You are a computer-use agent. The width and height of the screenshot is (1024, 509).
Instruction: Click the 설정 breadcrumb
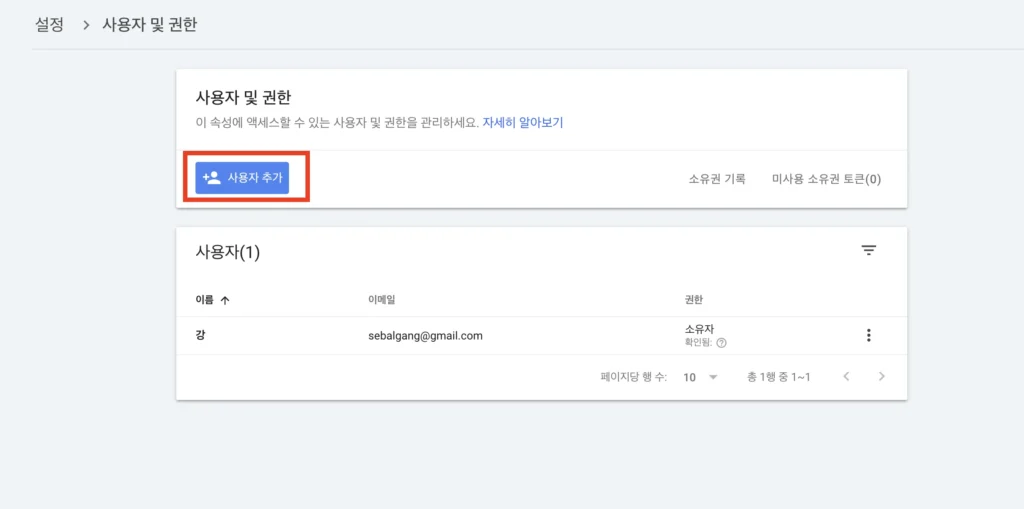(x=49, y=25)
